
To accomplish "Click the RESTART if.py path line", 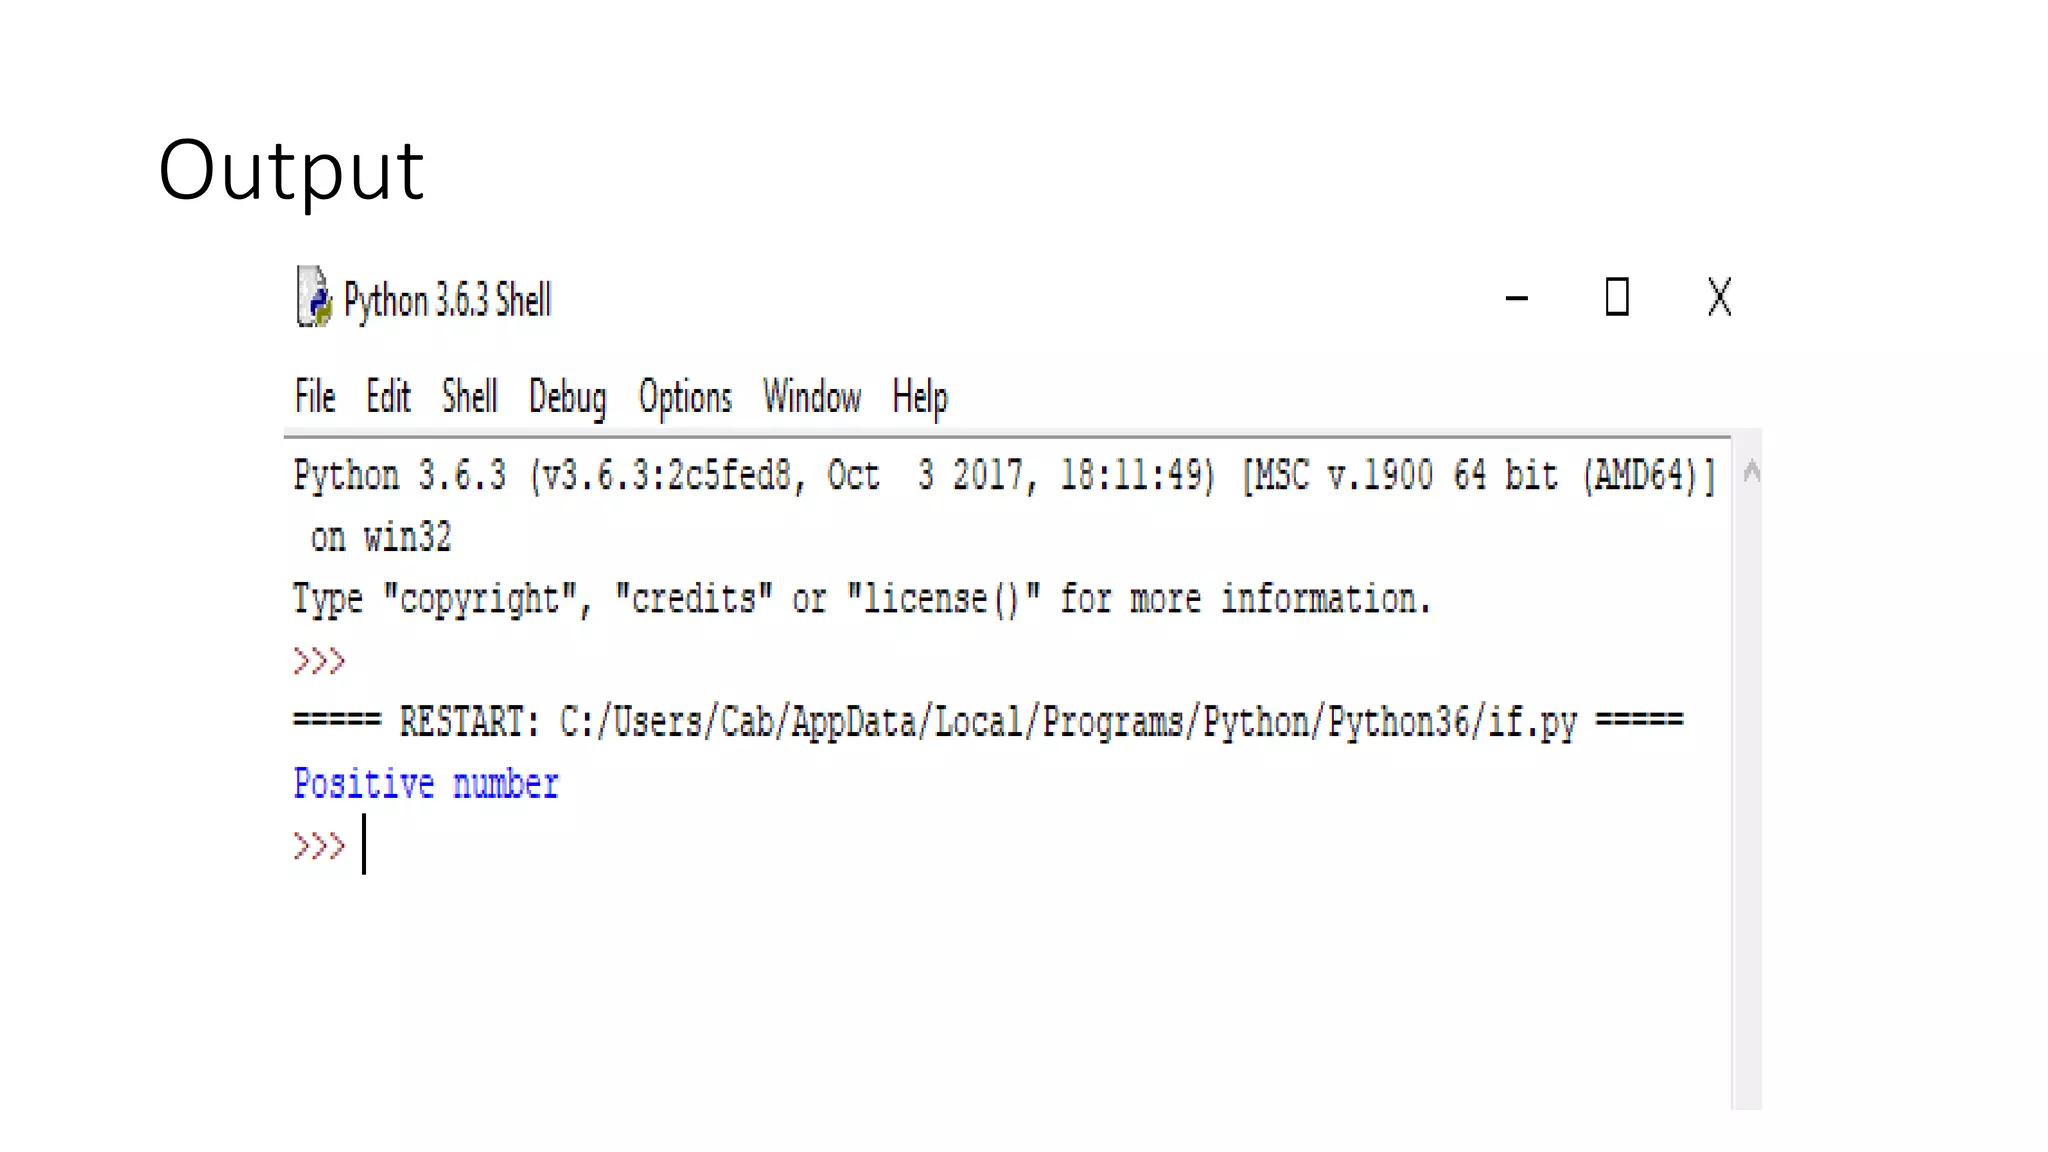I will [x=988, y=722].
